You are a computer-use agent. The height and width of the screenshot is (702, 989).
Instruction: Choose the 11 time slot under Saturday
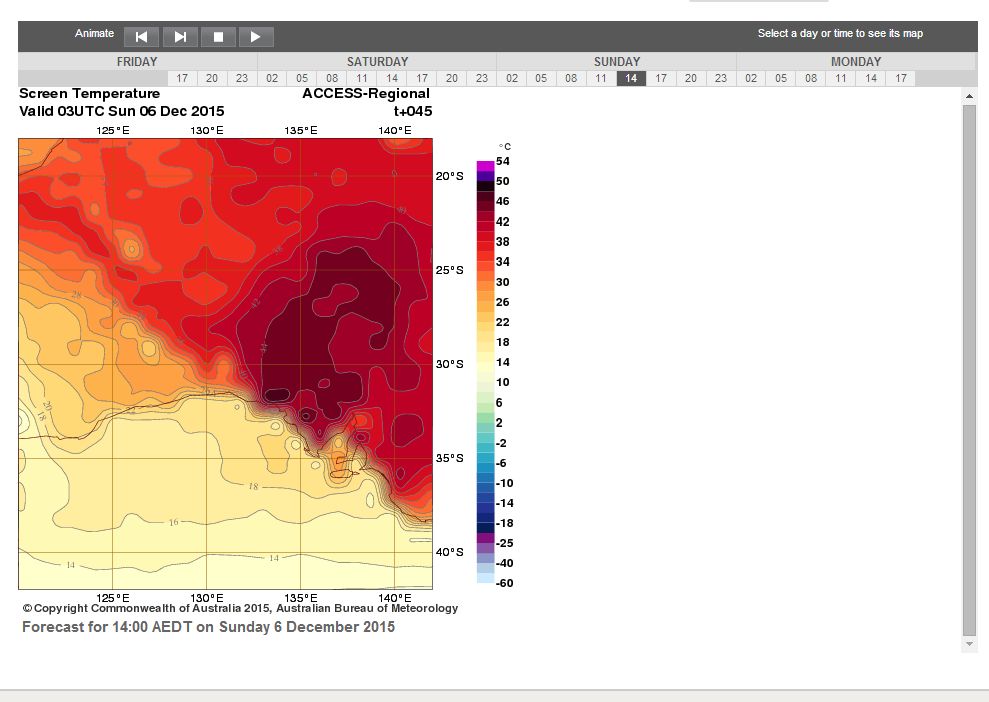pyautogui.click(x=362, y=78)
